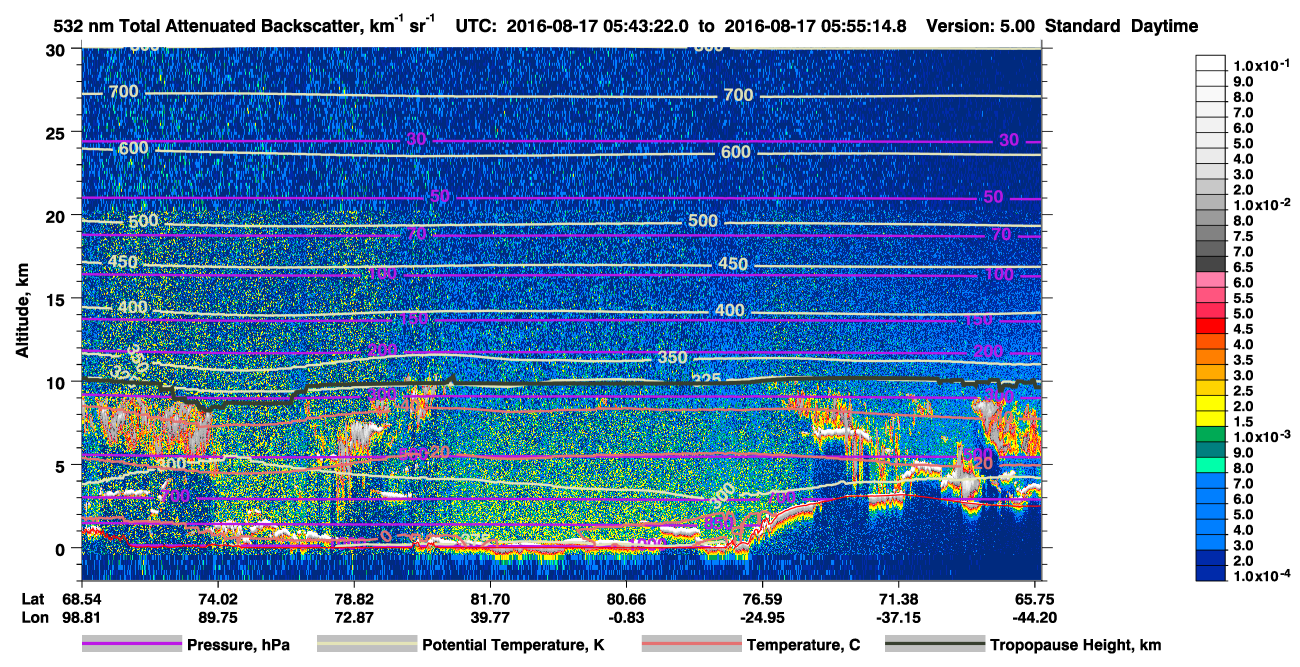Click longitude value 39.77

point(490,618)
